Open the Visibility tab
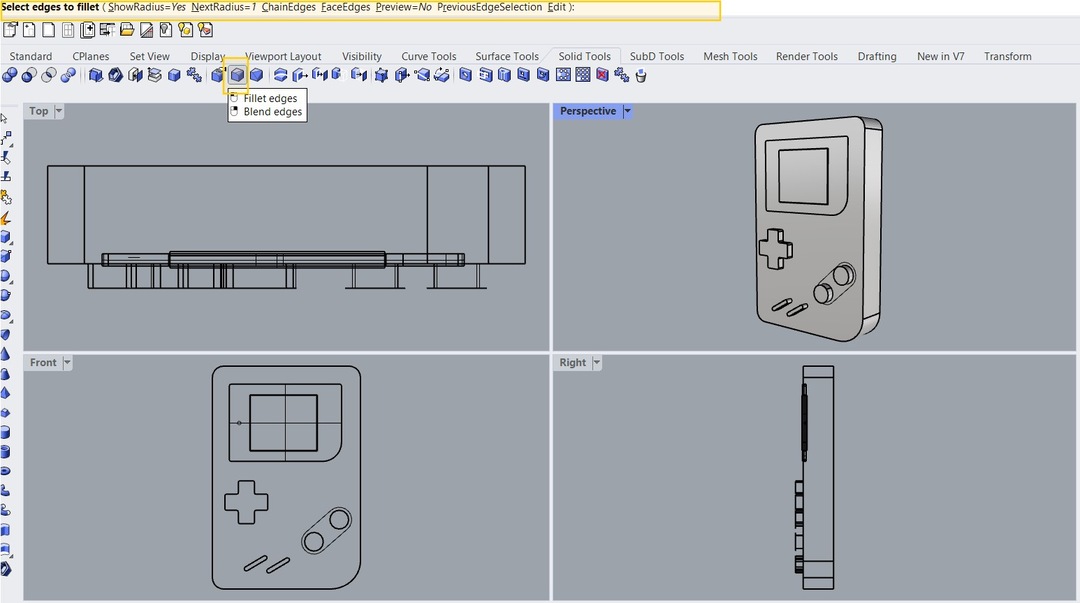 [362, 57]
